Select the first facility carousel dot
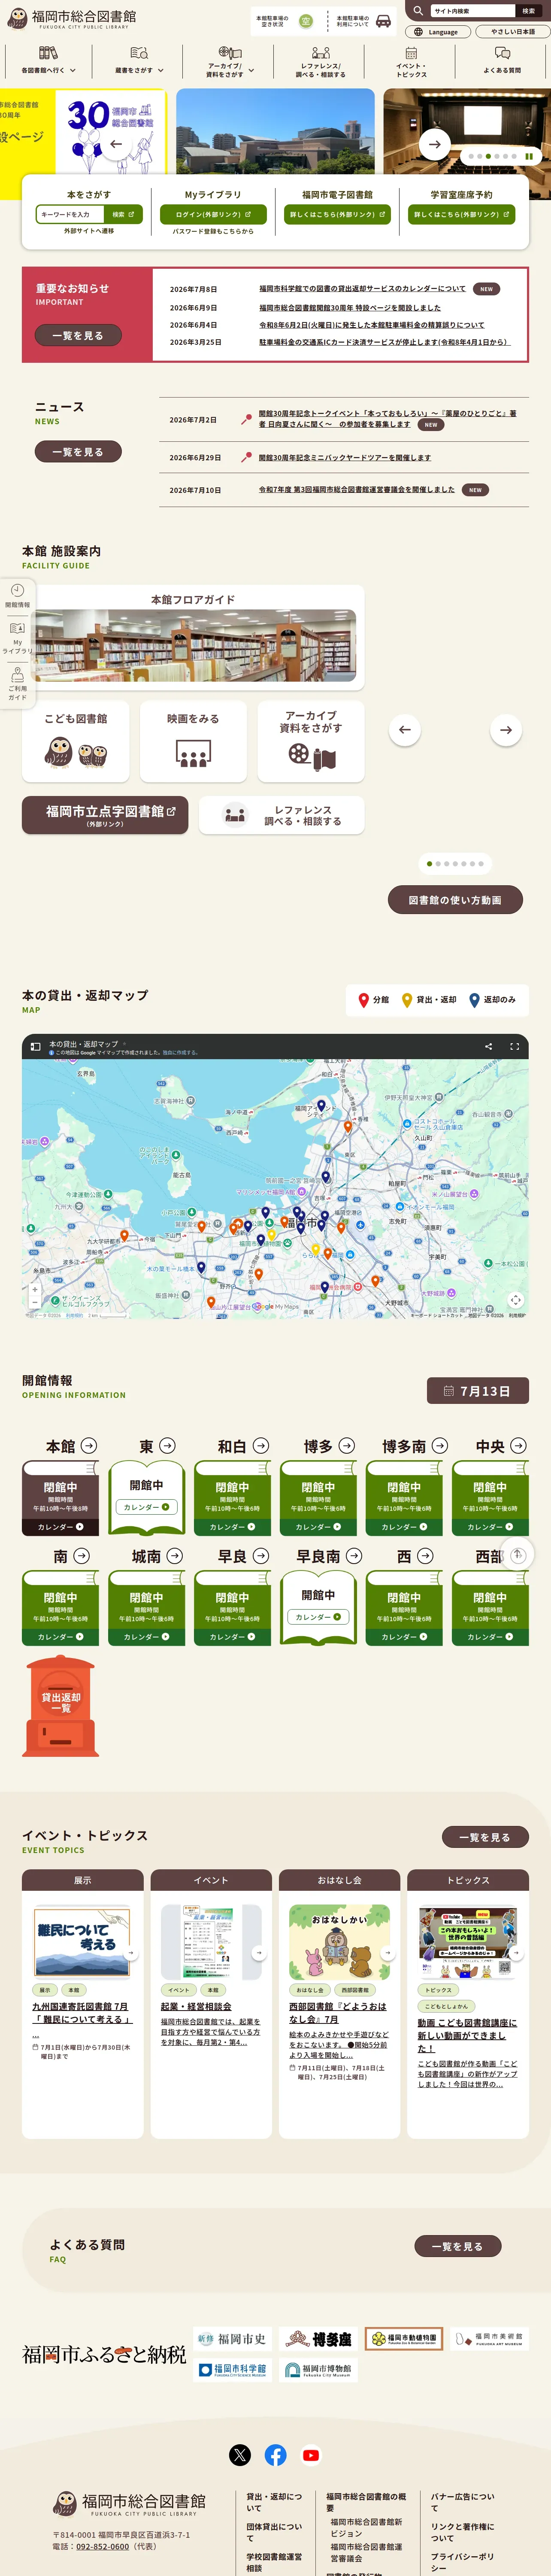 point(430,863)
